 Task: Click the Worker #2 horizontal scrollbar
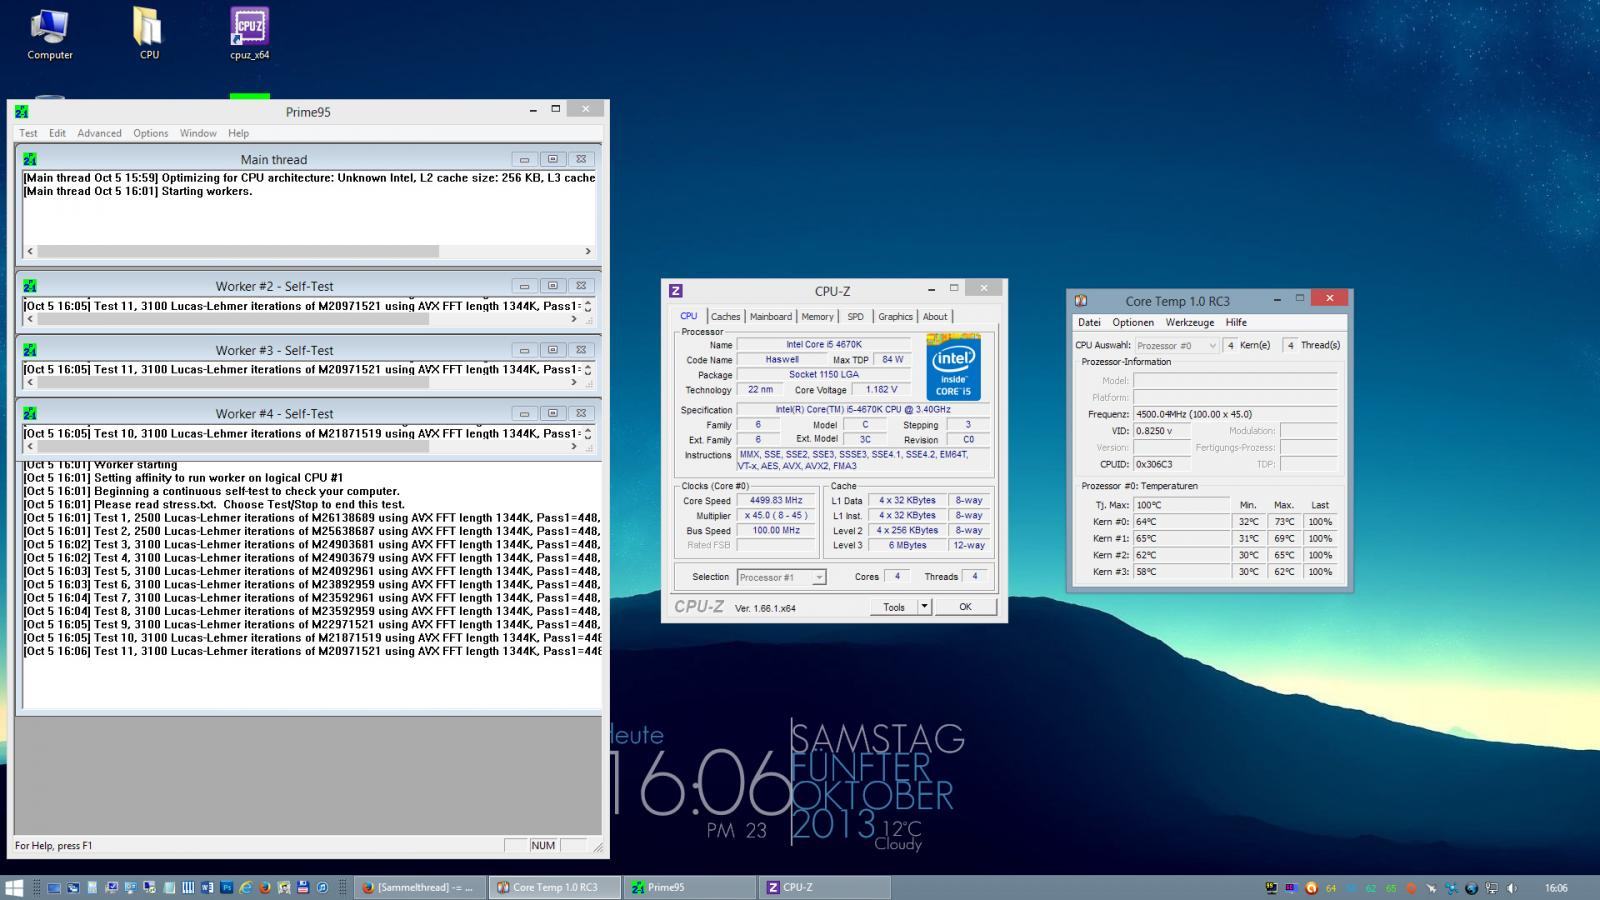click(x=302, y=319)
